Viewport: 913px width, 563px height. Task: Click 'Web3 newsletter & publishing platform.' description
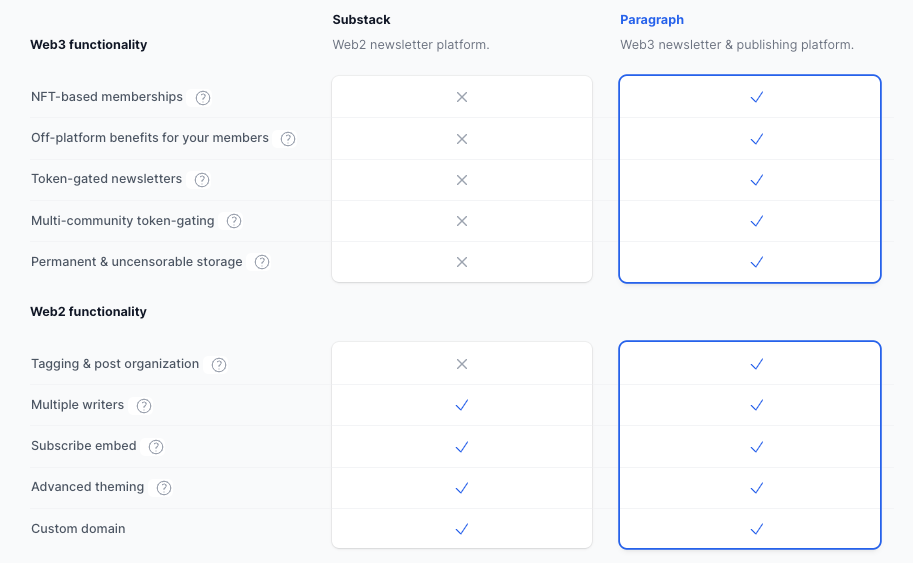click(x=737, y=45)
